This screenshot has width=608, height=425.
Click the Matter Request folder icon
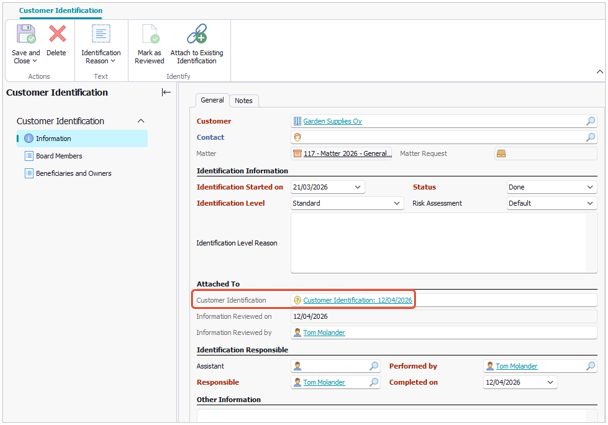click(501, 154)
